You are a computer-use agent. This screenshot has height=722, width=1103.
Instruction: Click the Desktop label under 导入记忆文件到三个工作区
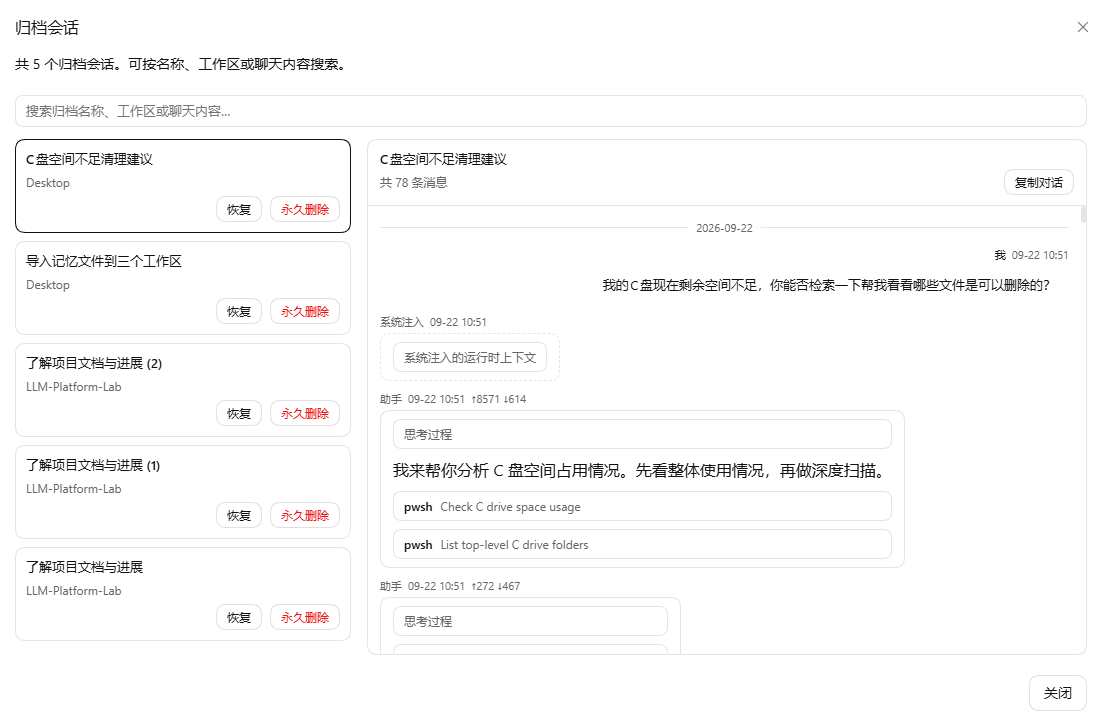coord(48,285)
